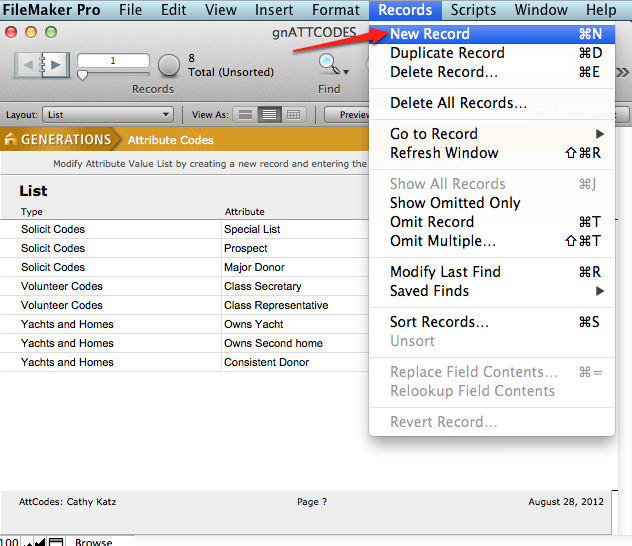
Task: Select the Owns Second home cell
Action: click(x=295, y=343)
